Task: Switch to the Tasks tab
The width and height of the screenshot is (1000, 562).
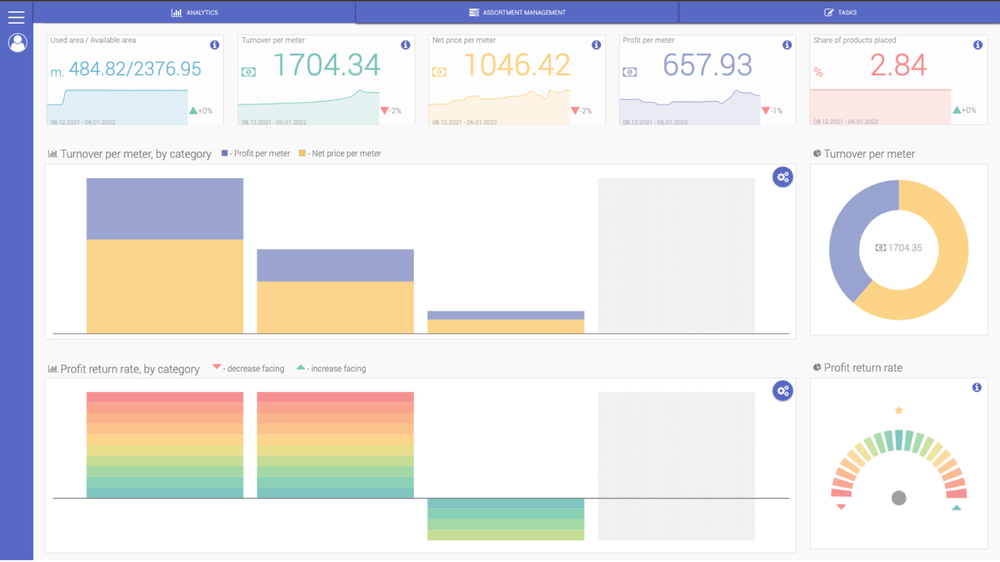Action: coord(839,12)
